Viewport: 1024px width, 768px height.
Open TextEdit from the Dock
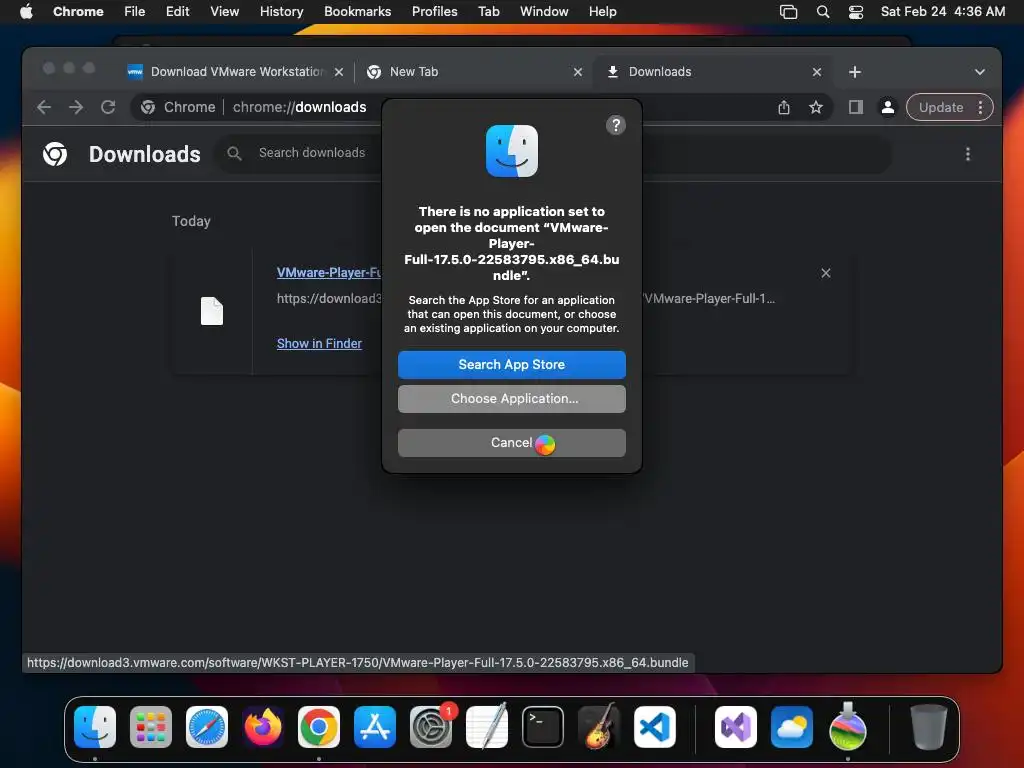(x=487, y=727)
